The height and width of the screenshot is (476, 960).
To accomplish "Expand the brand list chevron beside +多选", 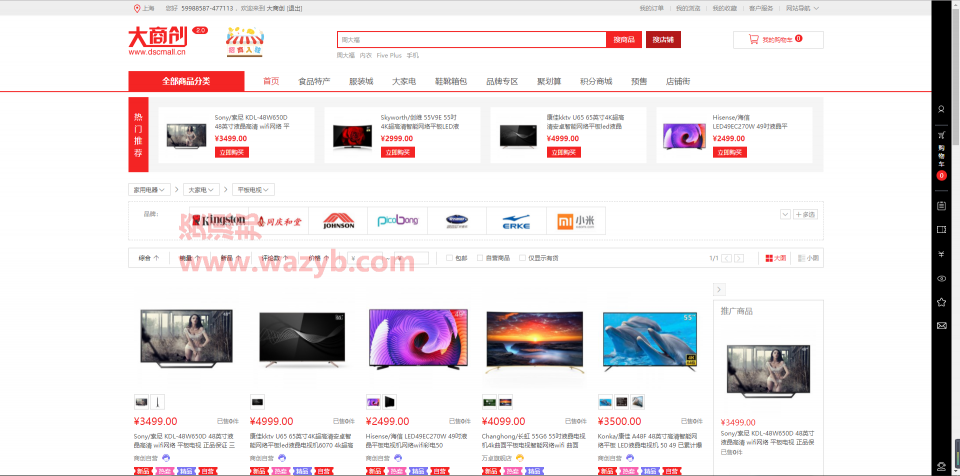I will (x=785, y=214).
